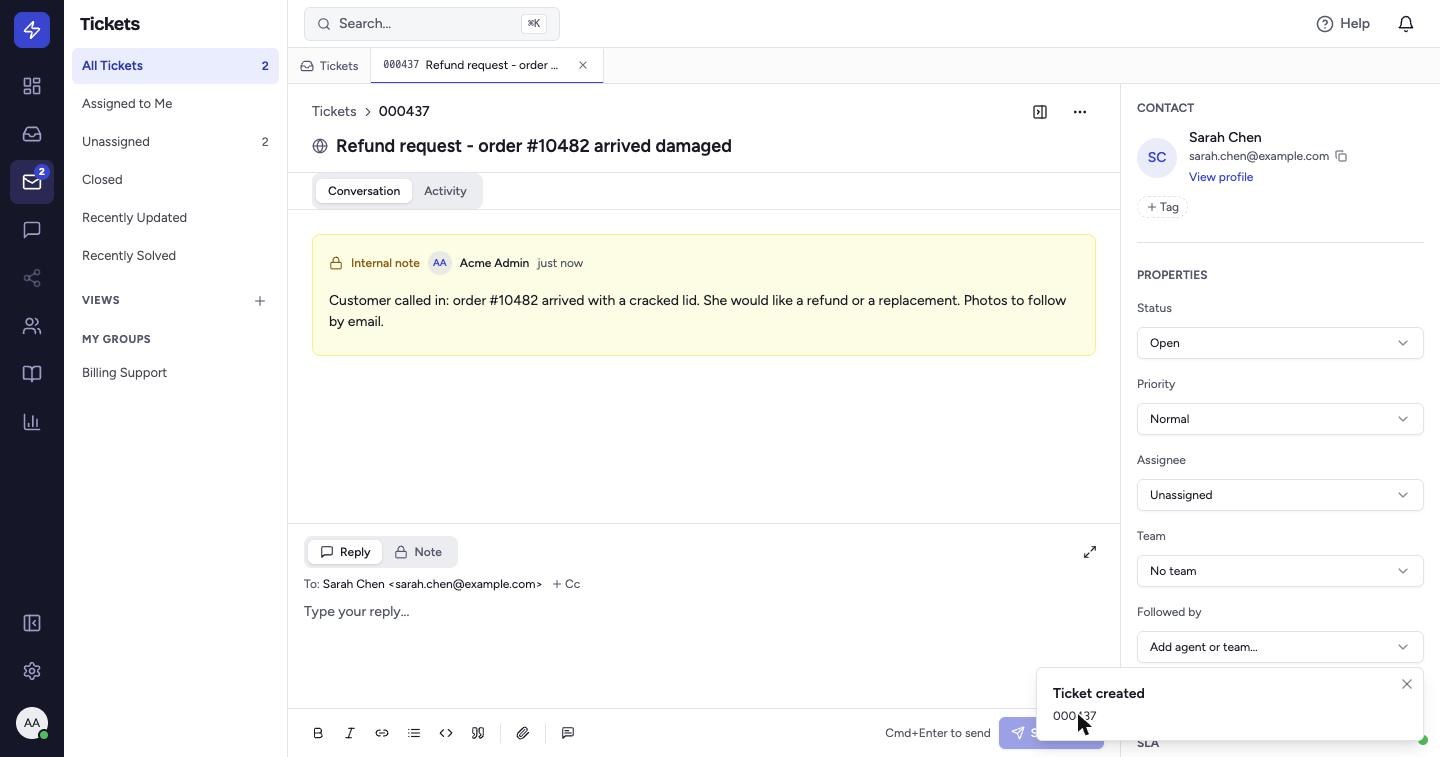The width and height of the screenshot is (1440, 757).
Task: Select the Note composer mode
Action: coord(418,552)
